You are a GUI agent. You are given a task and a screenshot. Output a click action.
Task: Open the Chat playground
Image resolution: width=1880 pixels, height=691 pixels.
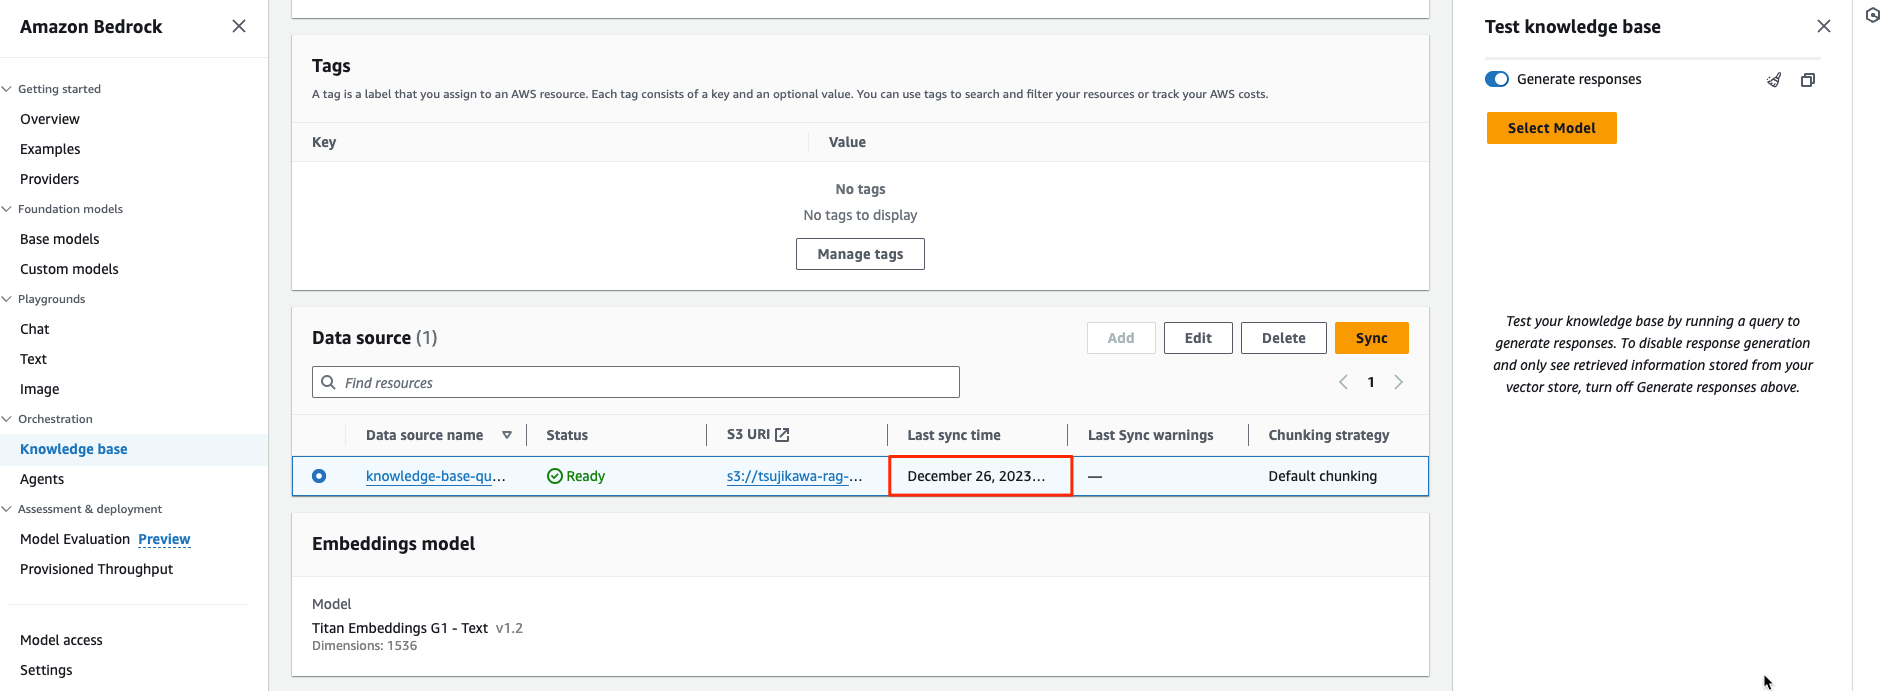click(35, 329)
